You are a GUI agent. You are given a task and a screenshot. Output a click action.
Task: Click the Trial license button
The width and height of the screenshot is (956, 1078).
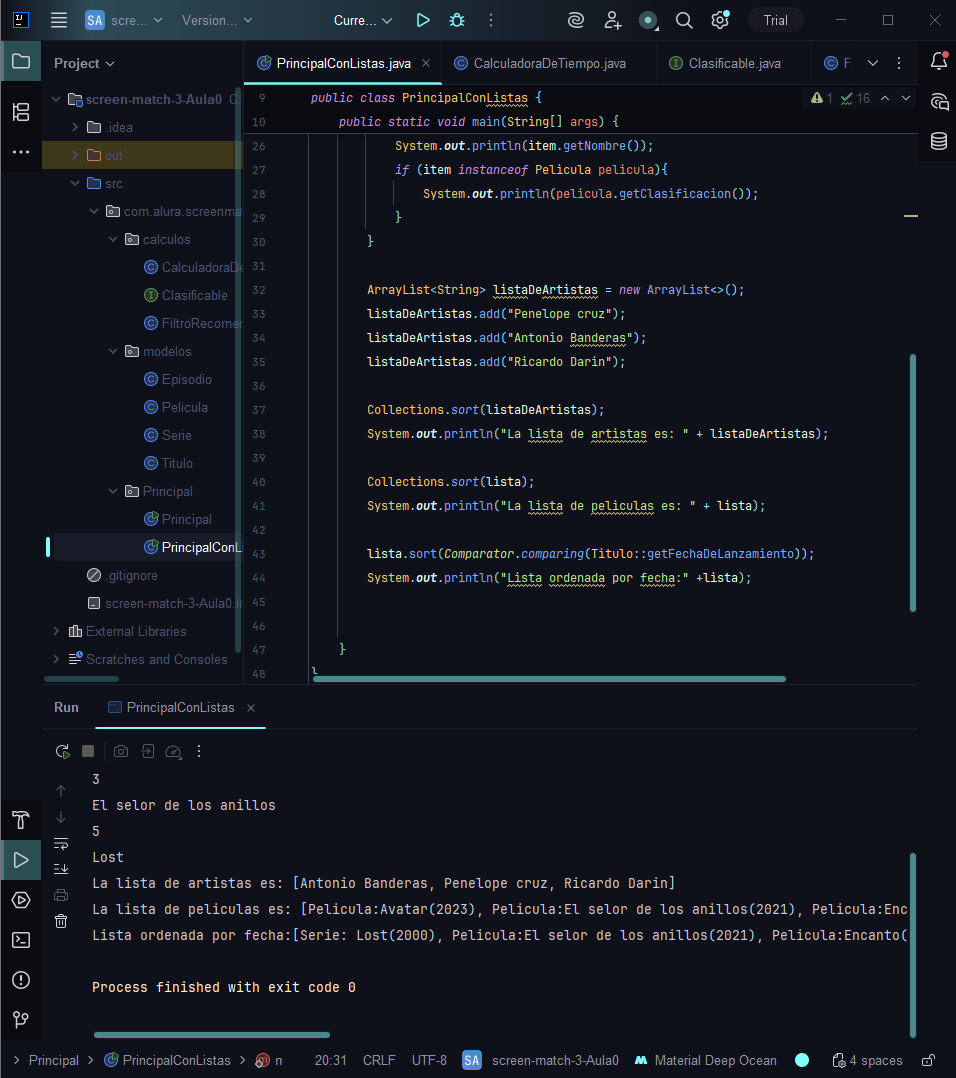[775, 21]
